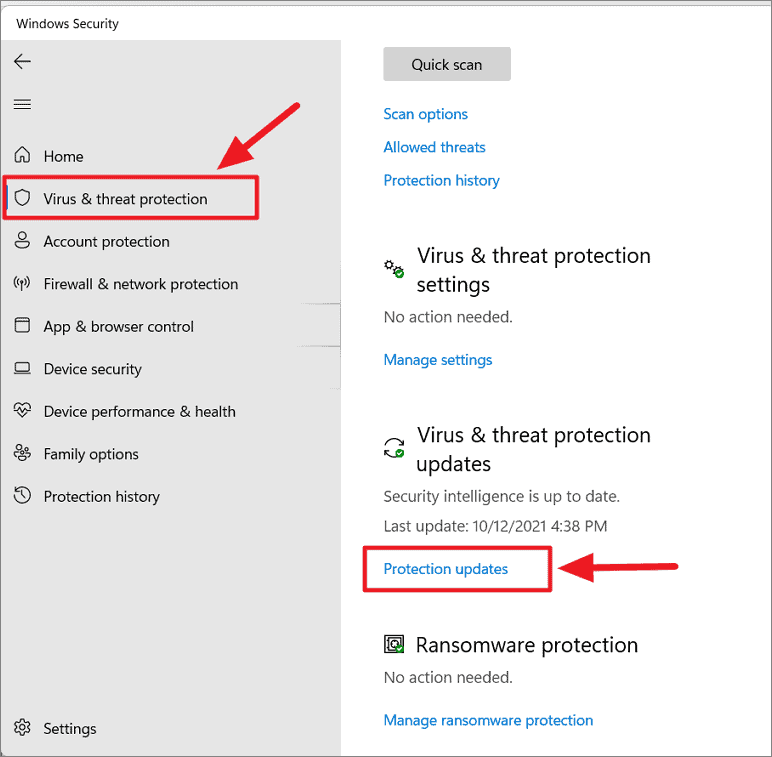Image resolution: width=772 pixels, height=757 pixels.
Task: Open Device security section
Action: point(93,369)
